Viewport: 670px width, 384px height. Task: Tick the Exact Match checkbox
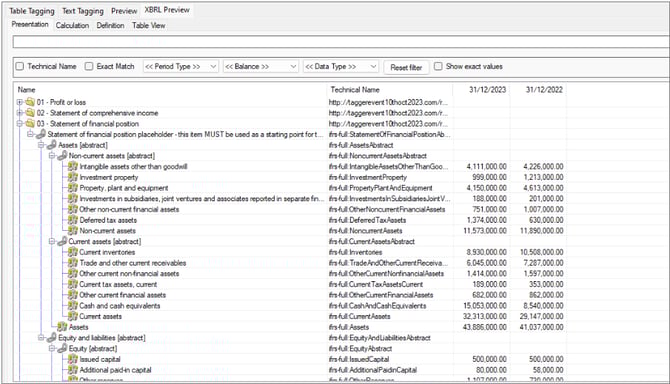tap(89, 66)
